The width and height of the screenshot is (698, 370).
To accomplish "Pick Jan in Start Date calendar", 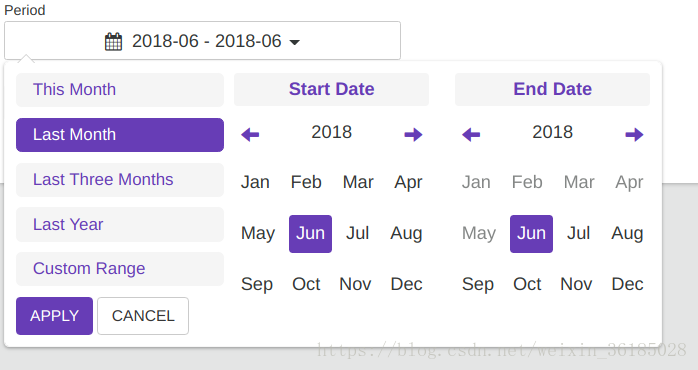I will click(x=255, y=182).
